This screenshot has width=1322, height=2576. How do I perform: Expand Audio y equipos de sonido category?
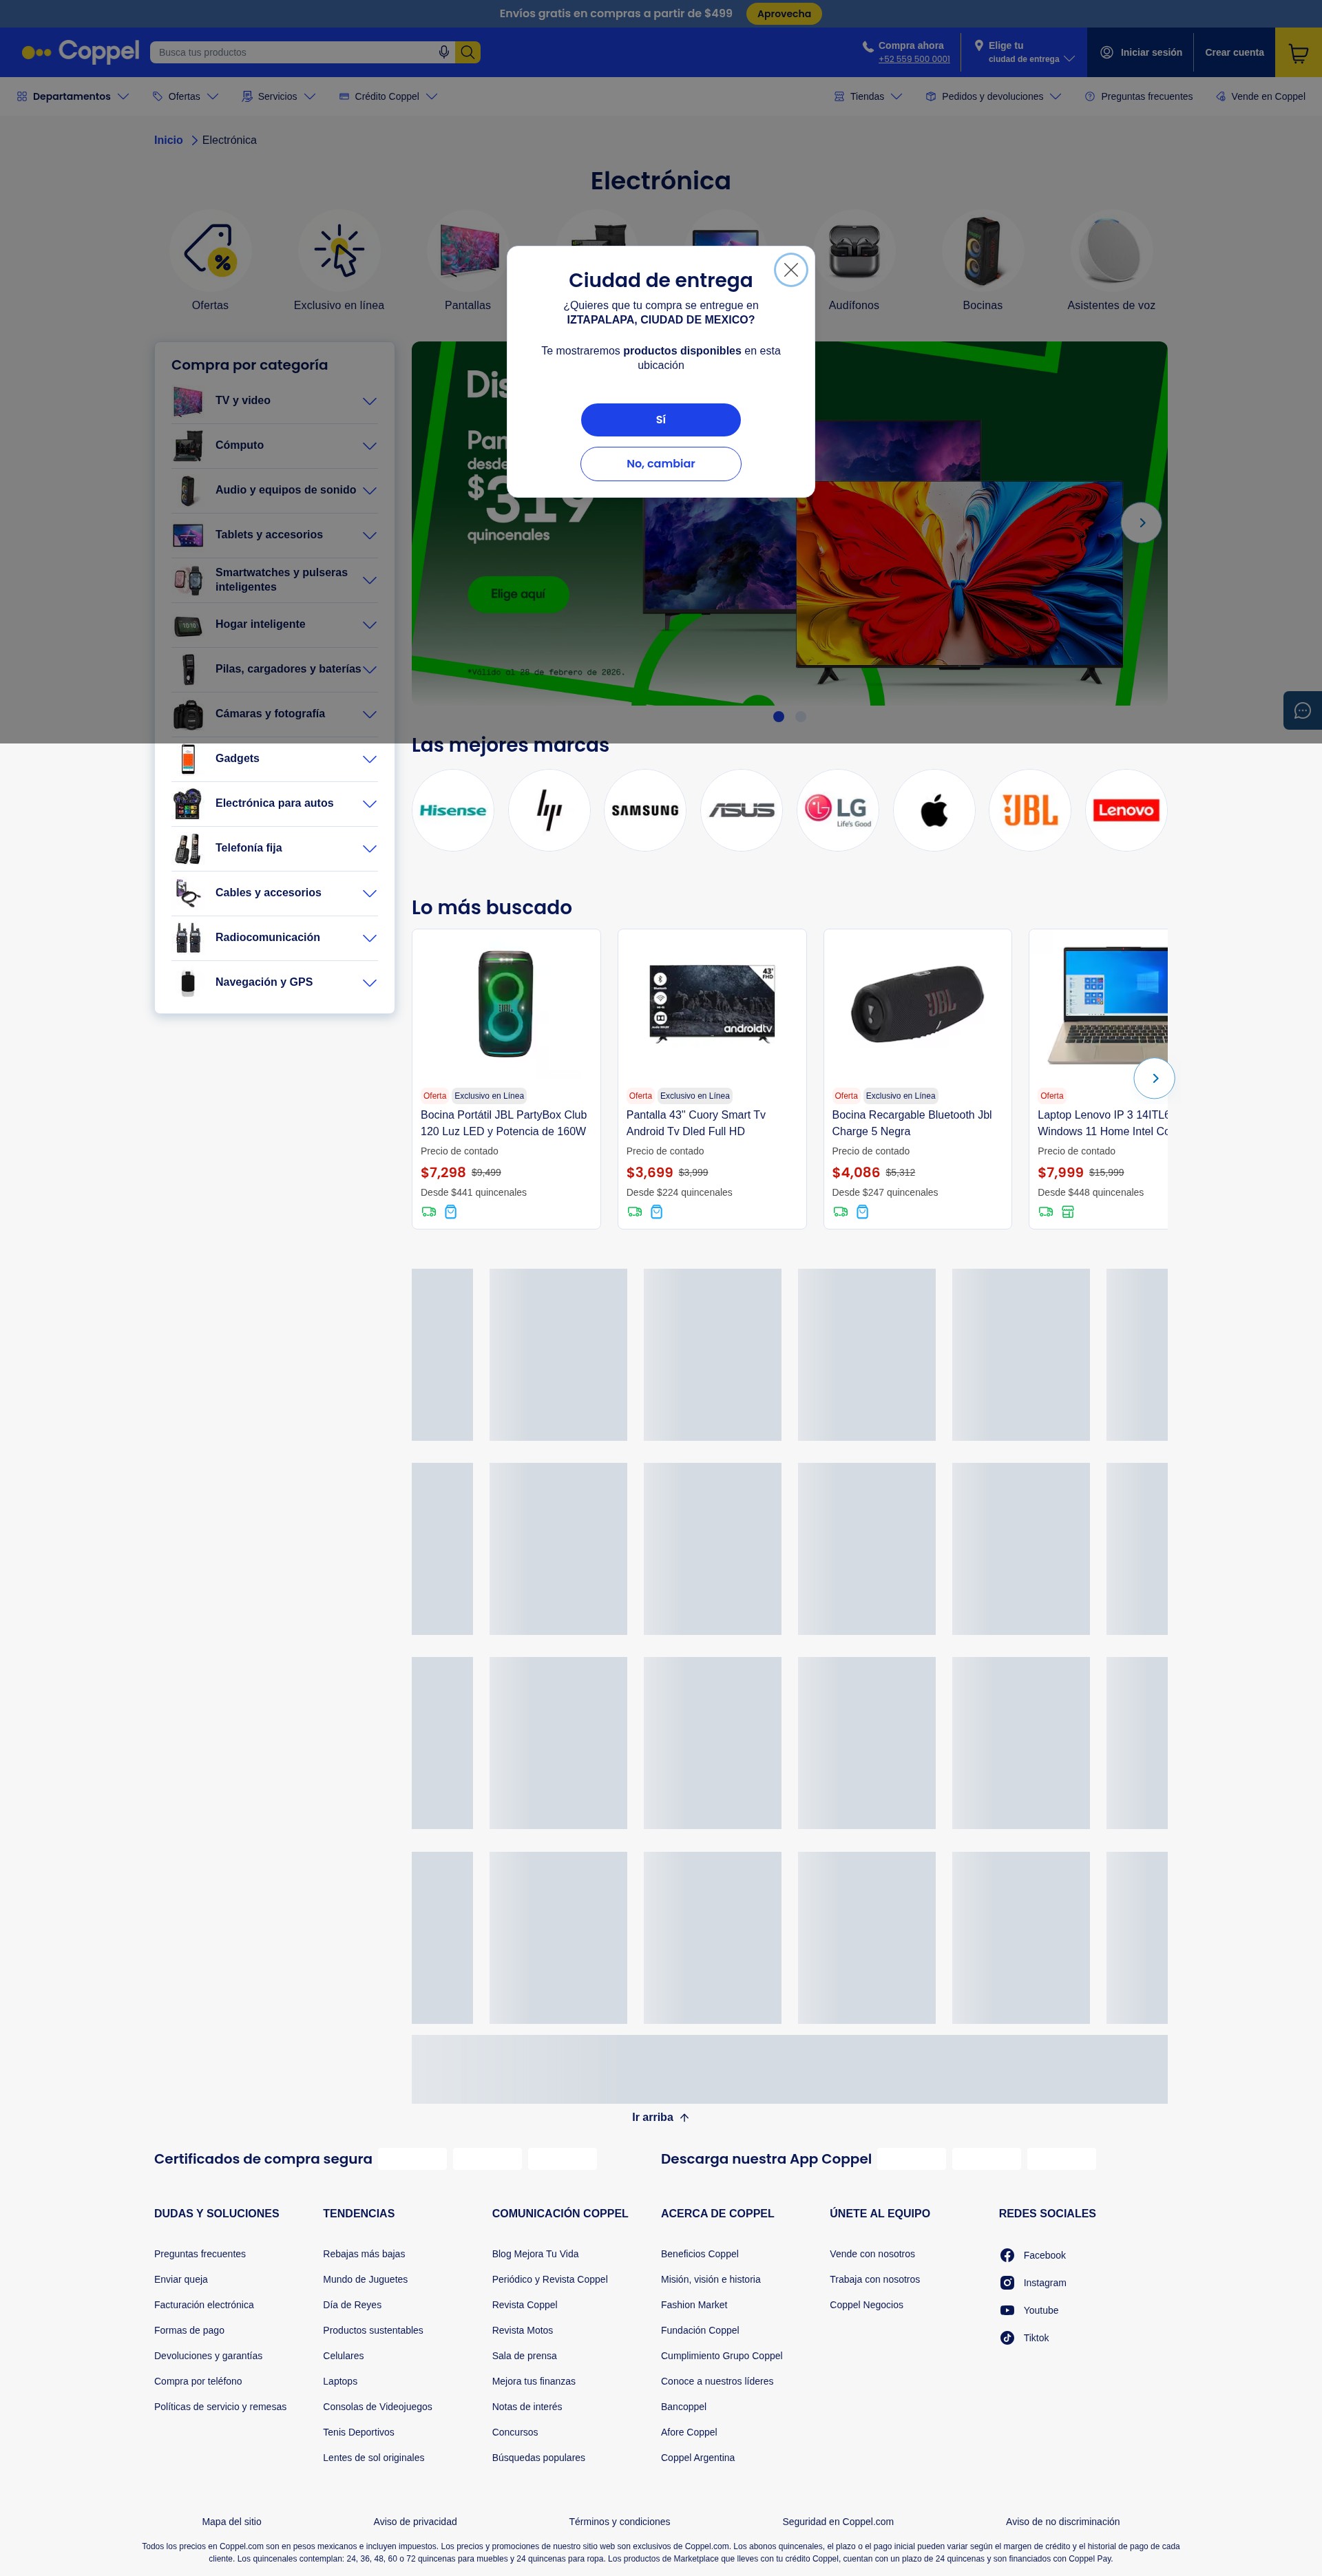274,490
